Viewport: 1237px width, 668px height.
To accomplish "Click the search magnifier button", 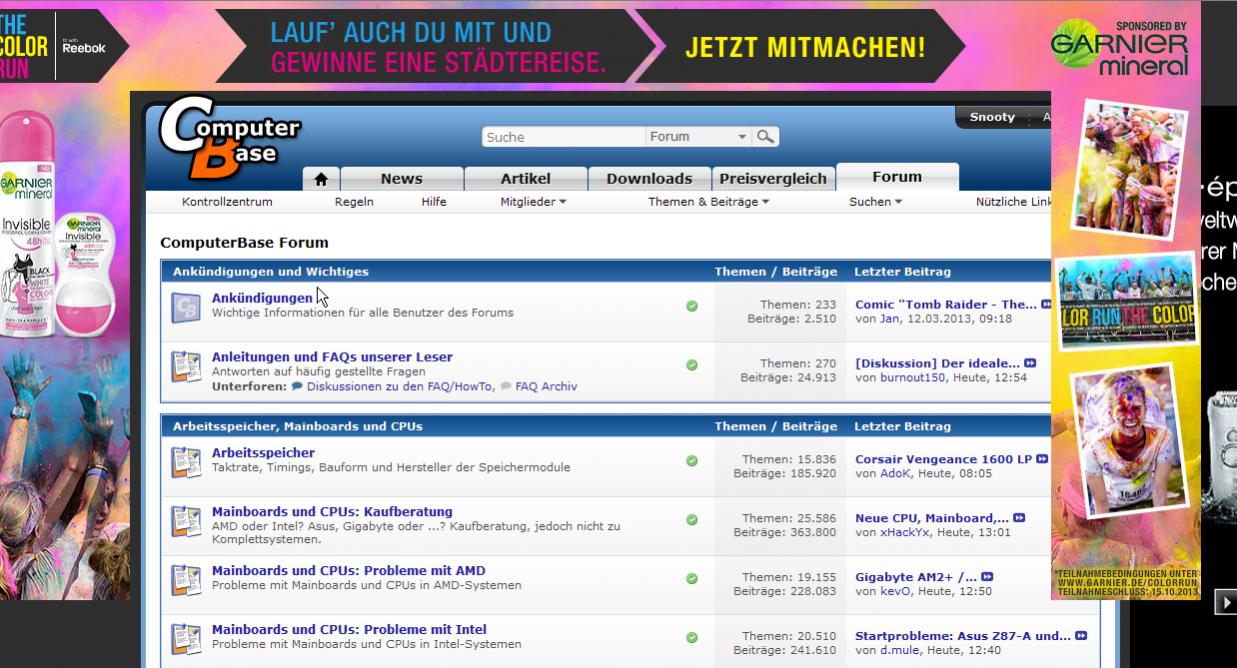I will pos(765,137).
